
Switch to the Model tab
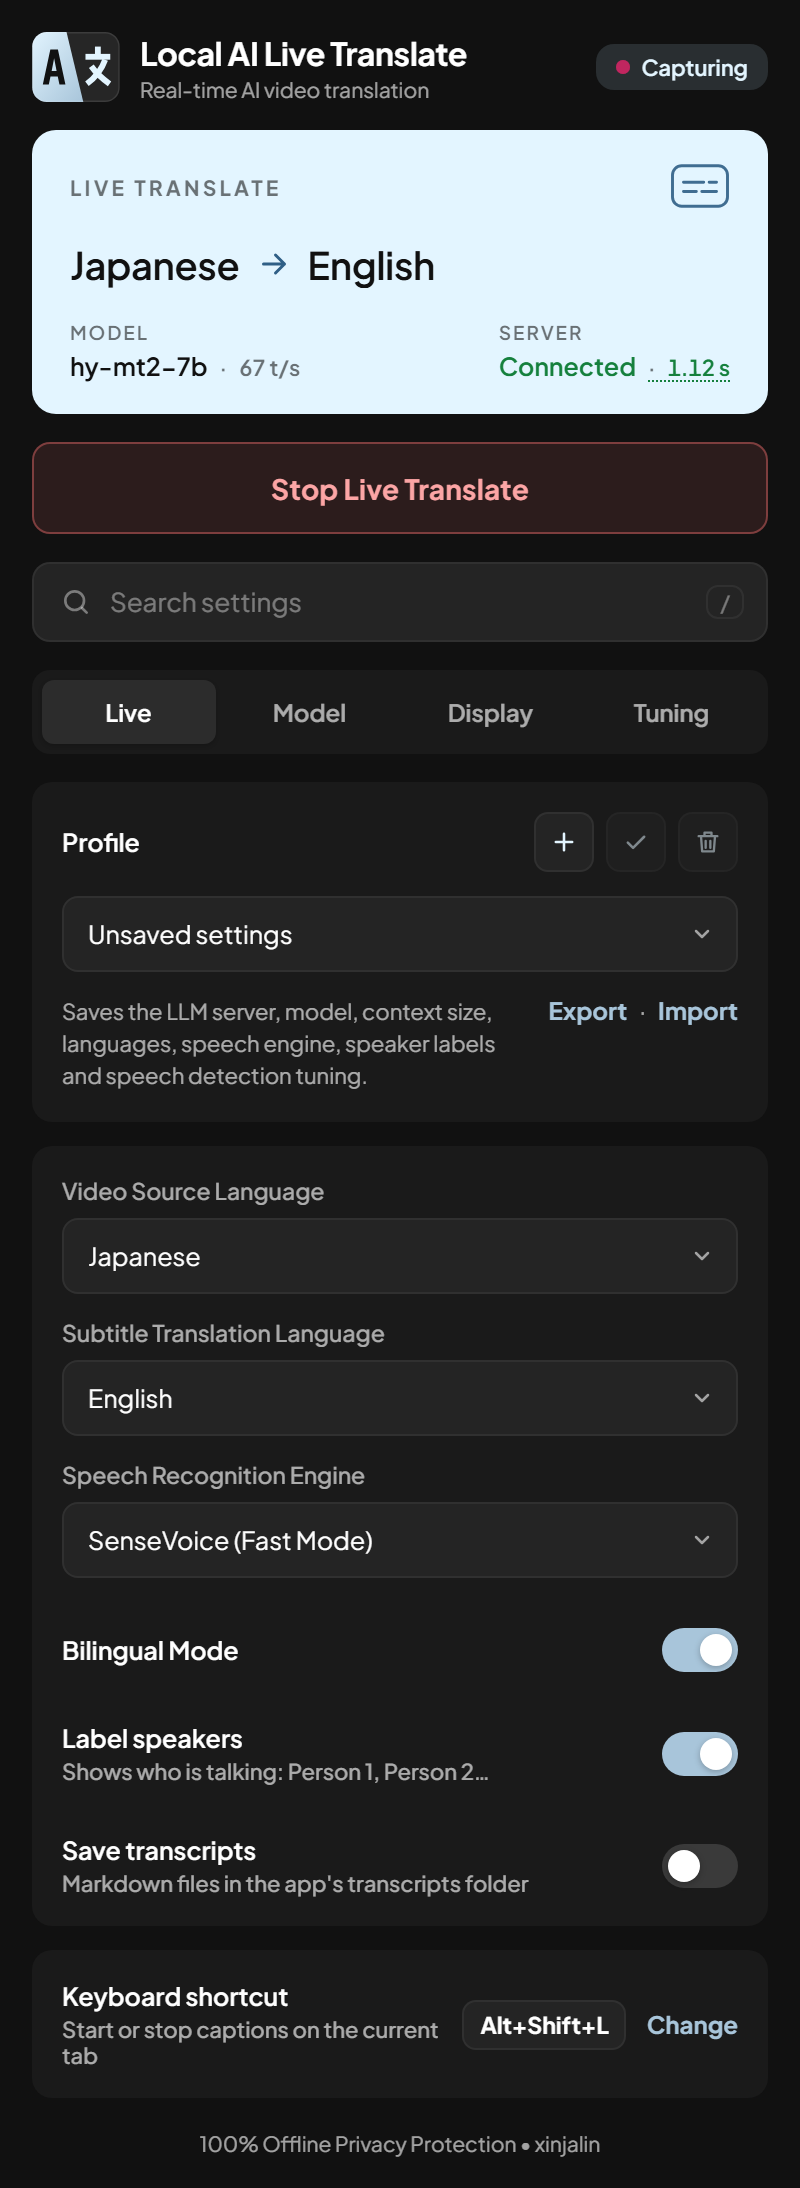(309, 712)
